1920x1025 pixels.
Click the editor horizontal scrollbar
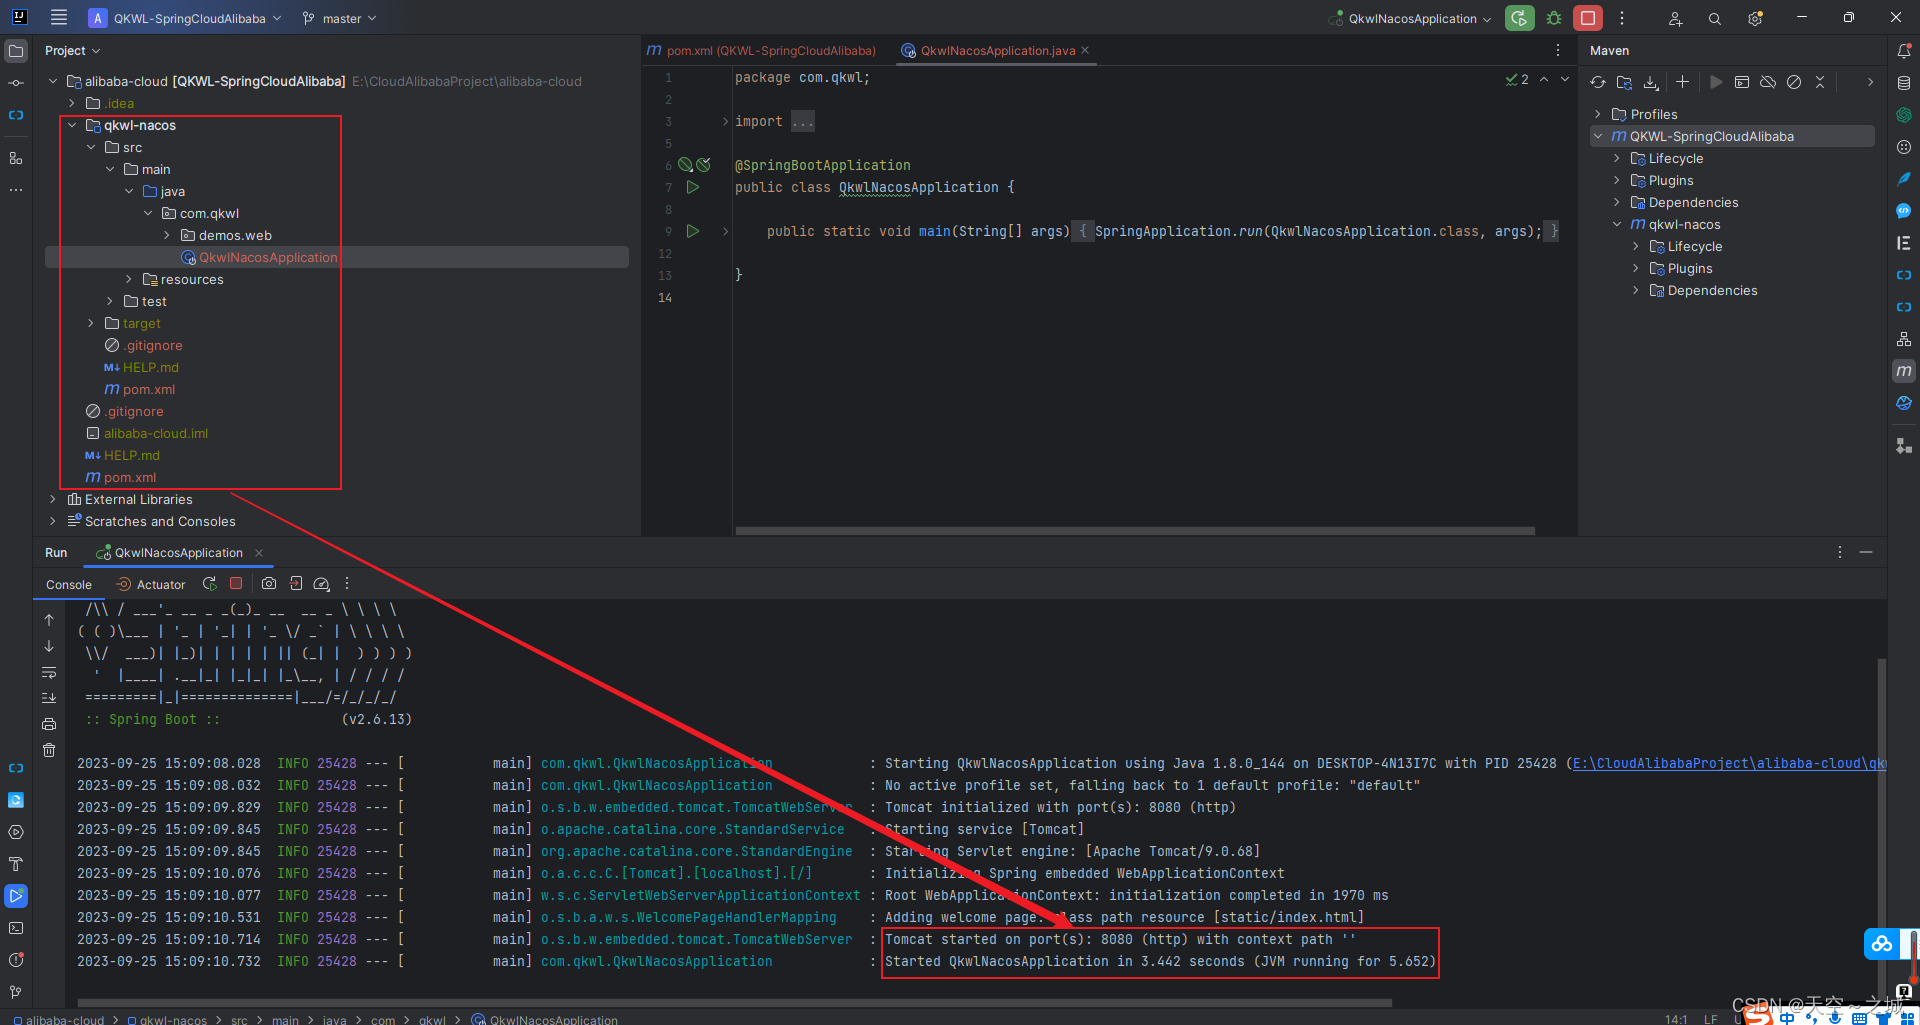point(1135,531)
